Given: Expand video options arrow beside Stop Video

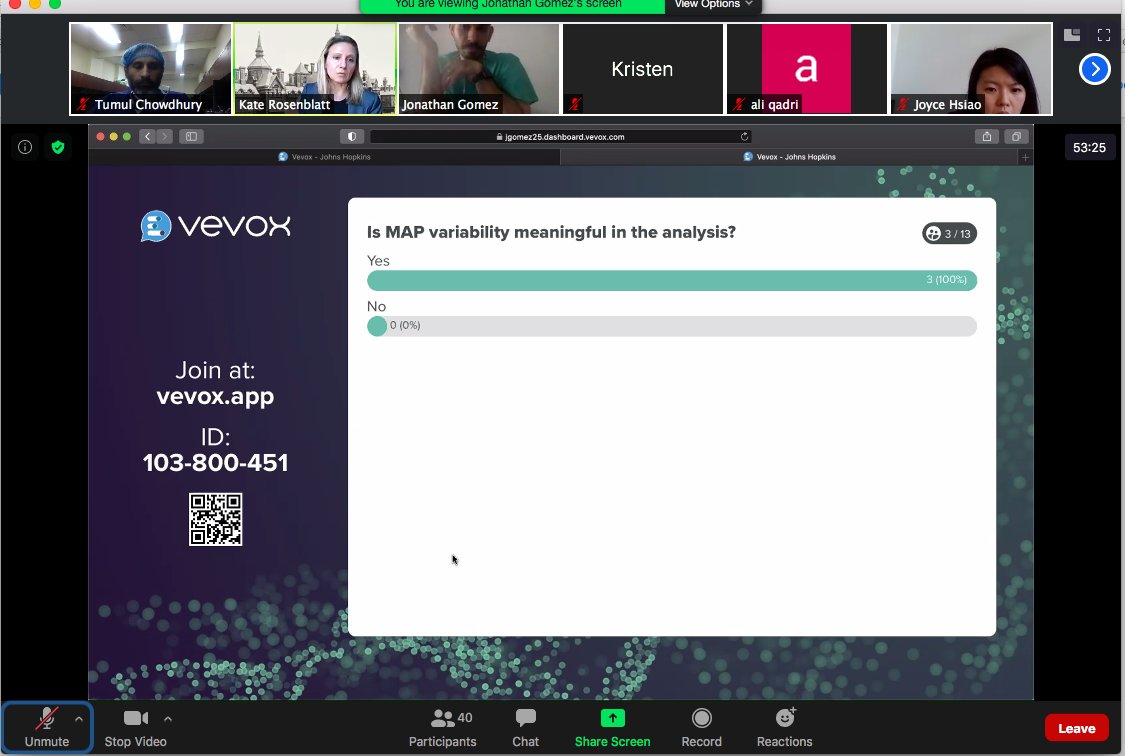Looking at the screenshot, I should [168, 719].
